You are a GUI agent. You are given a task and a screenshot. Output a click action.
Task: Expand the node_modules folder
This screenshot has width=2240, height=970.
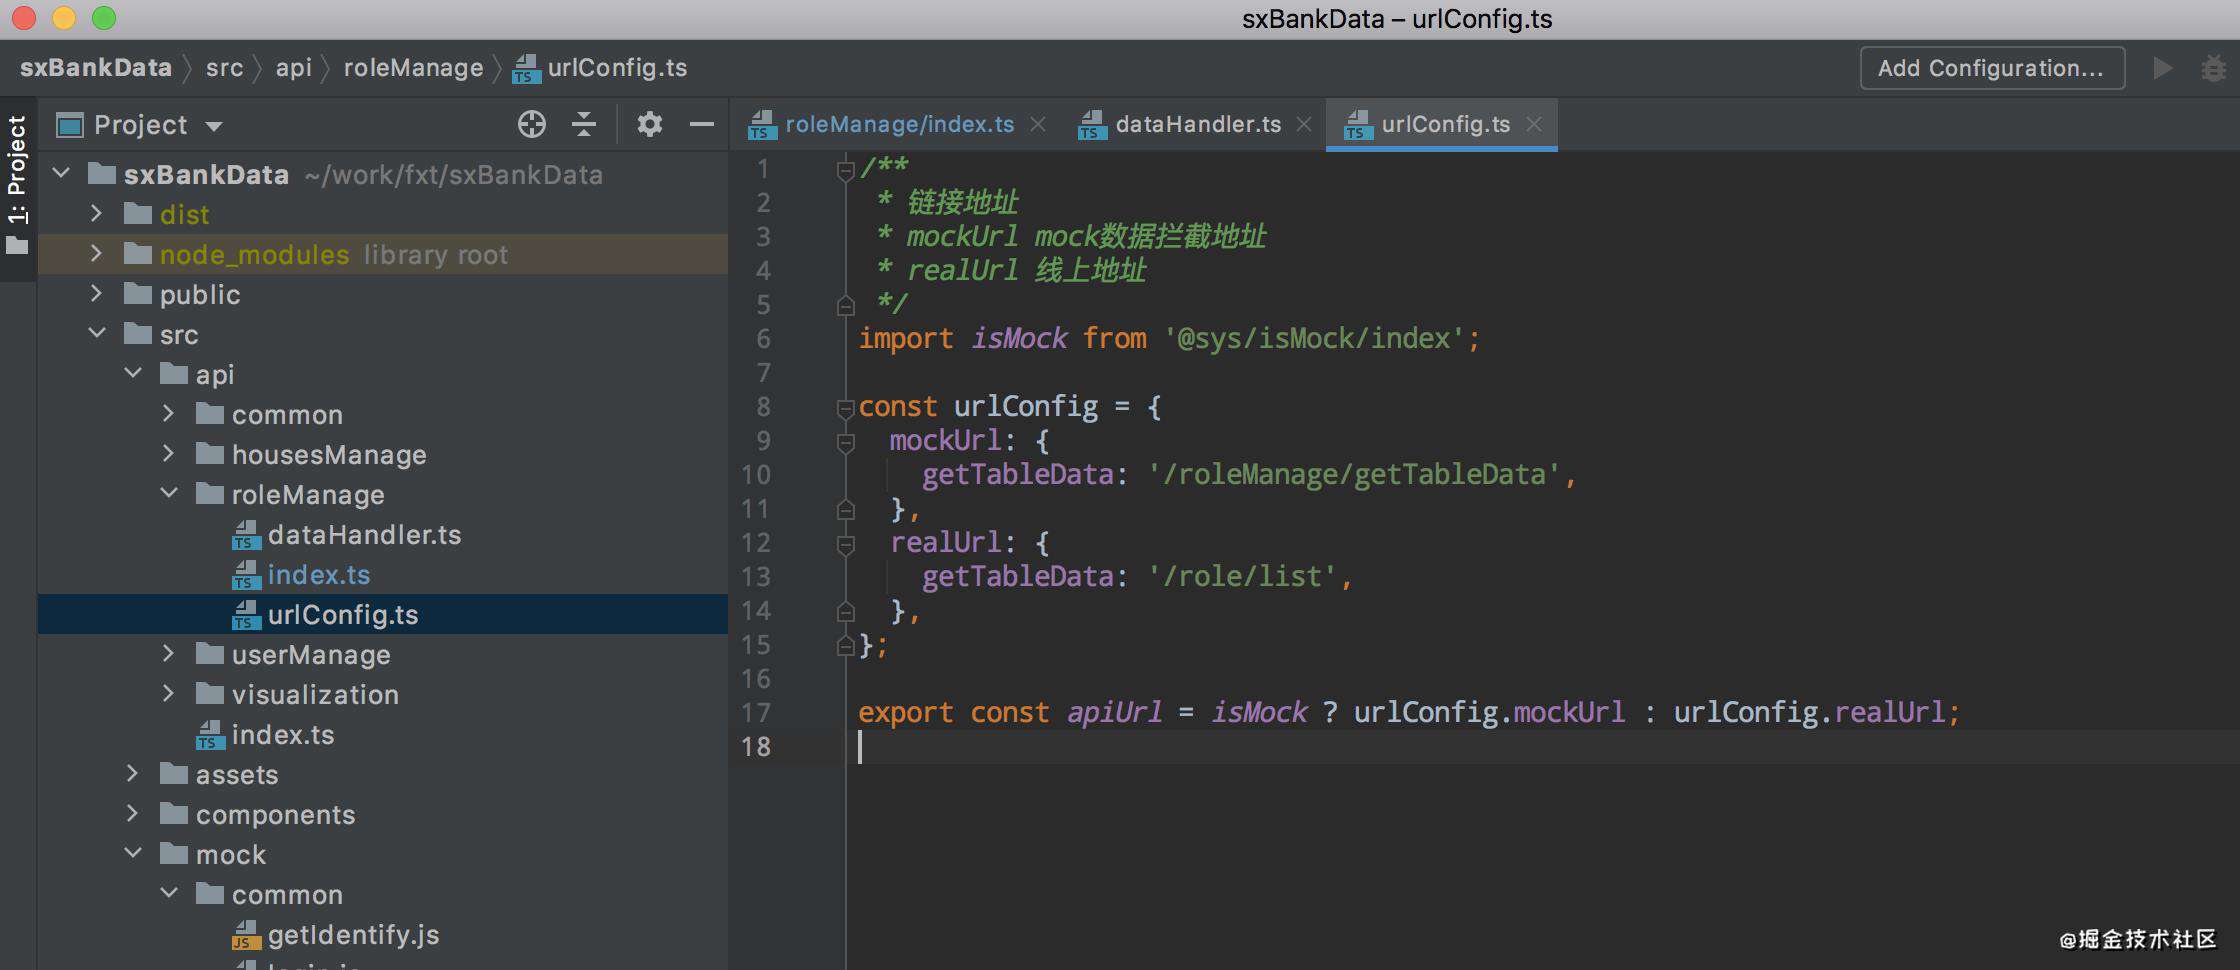96,253
